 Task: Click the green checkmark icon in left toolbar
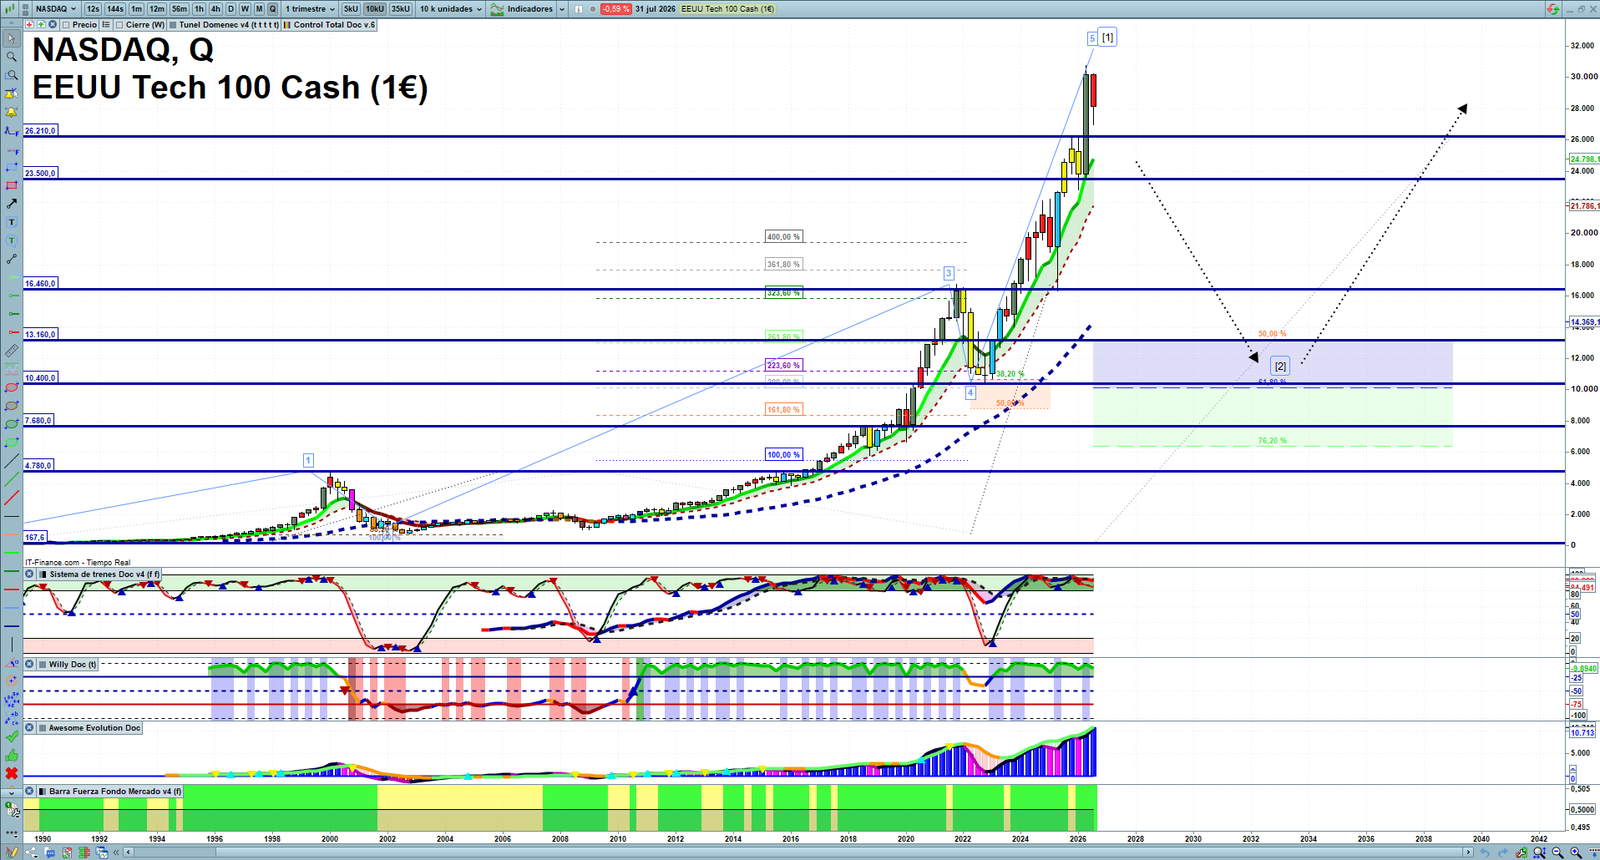point(11,736)
